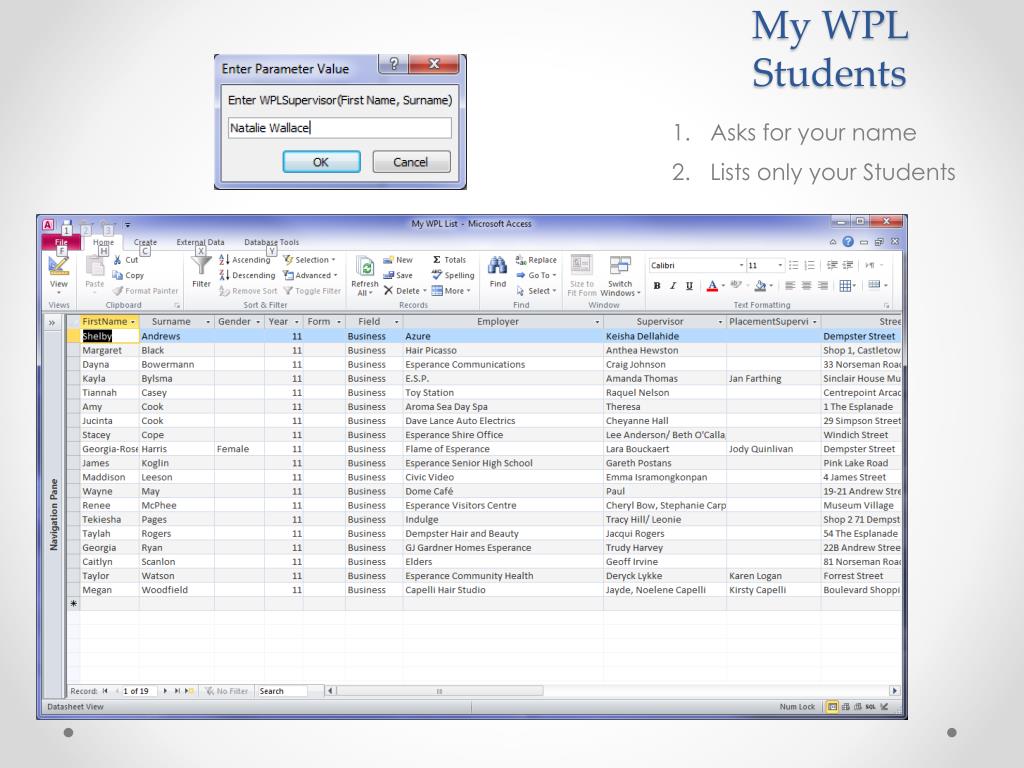Open the More menu in Records group

coord(451,291)
